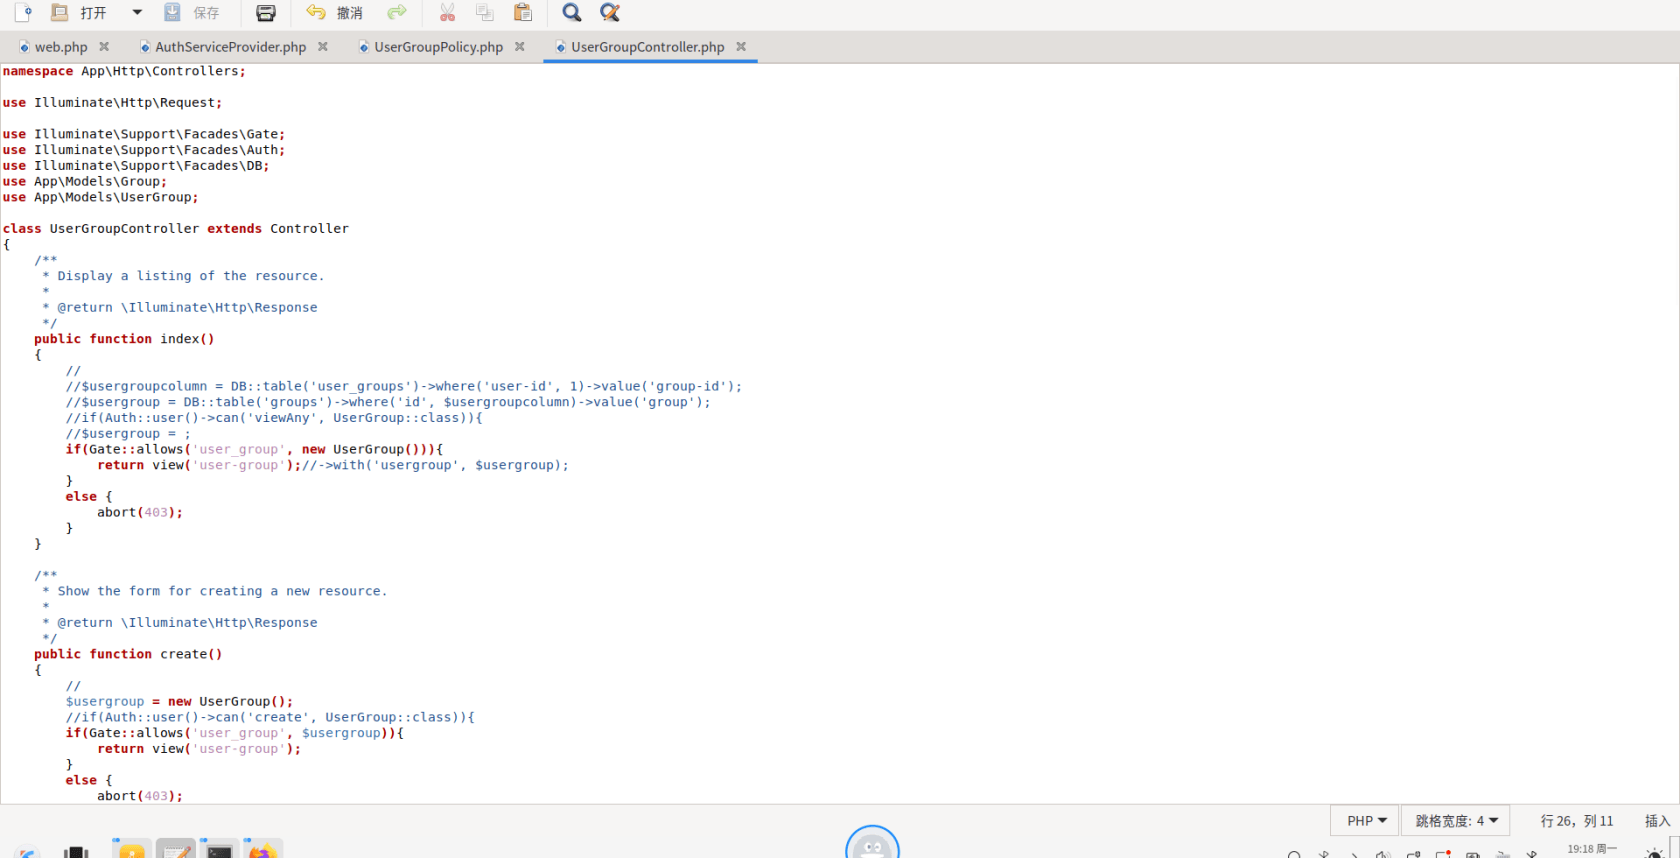Image resolution: width=1680 pixels, height=858 pixels.
Task: Open find with the magnifier icon
Action: point(572,13)
